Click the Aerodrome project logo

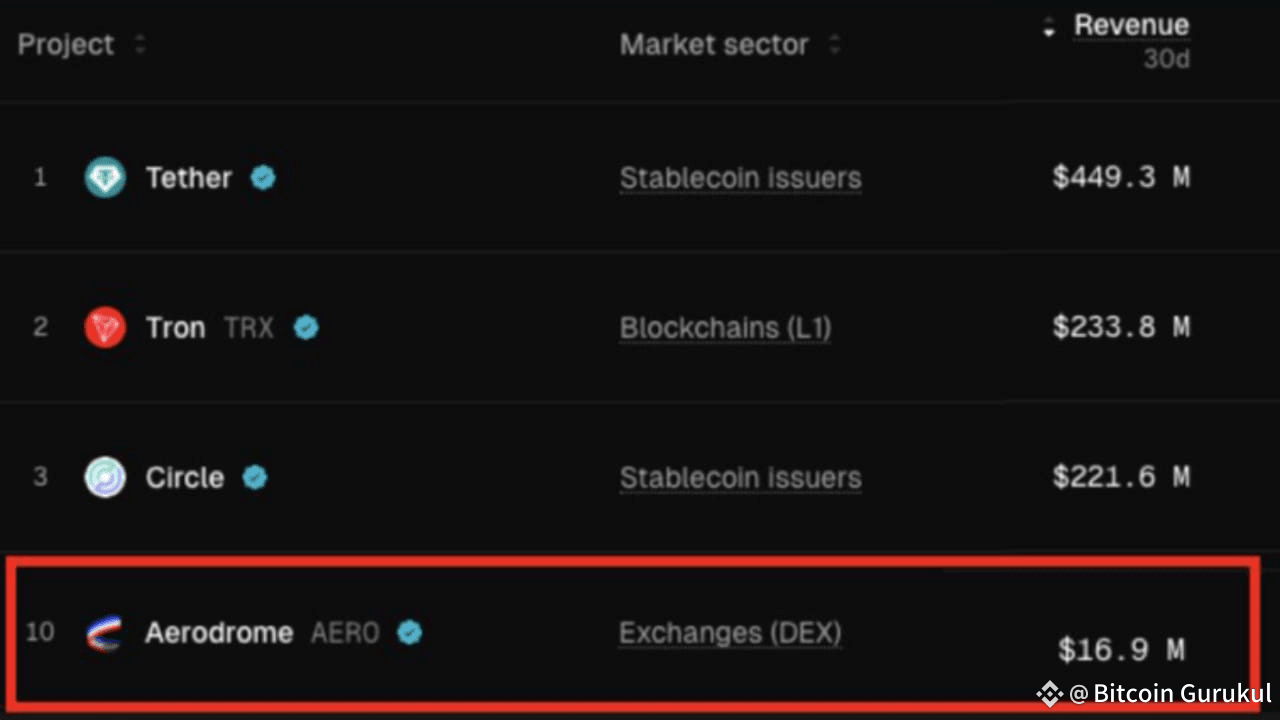point(105,632)
